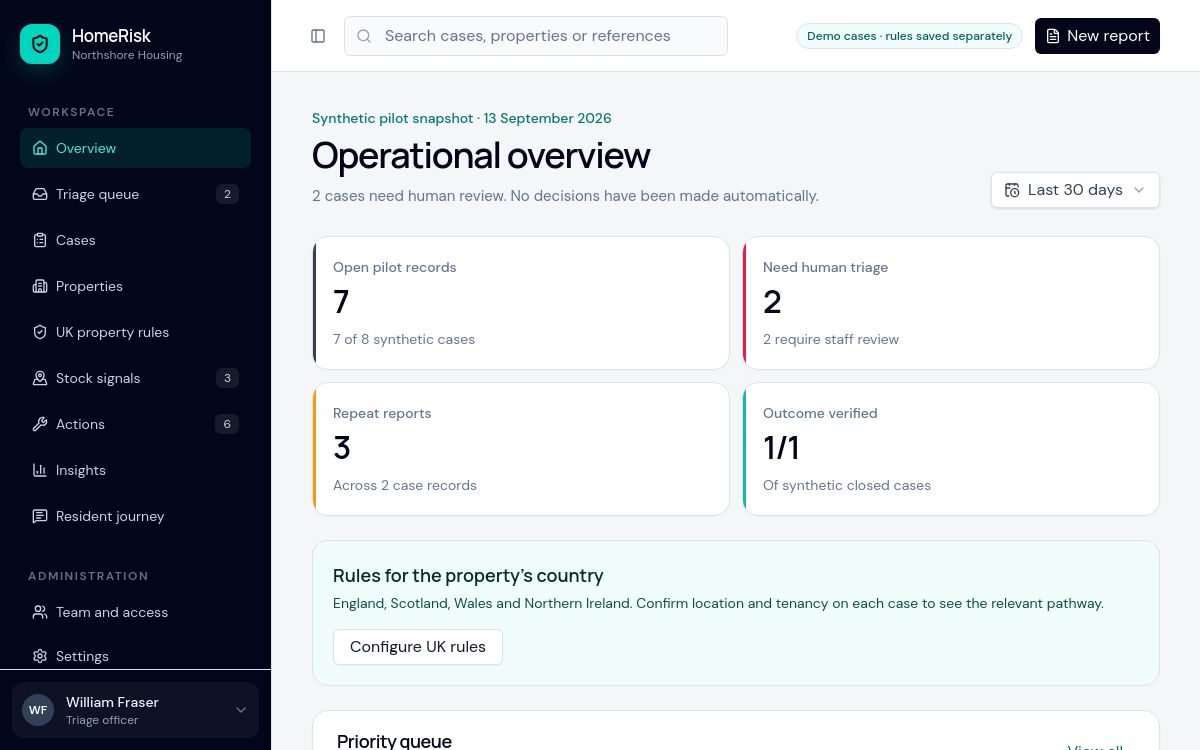The height and width of the screenshot is (750, 1200).
Task: Click '7 of 8 synthetic cases' text
Action: coord(404,339)
